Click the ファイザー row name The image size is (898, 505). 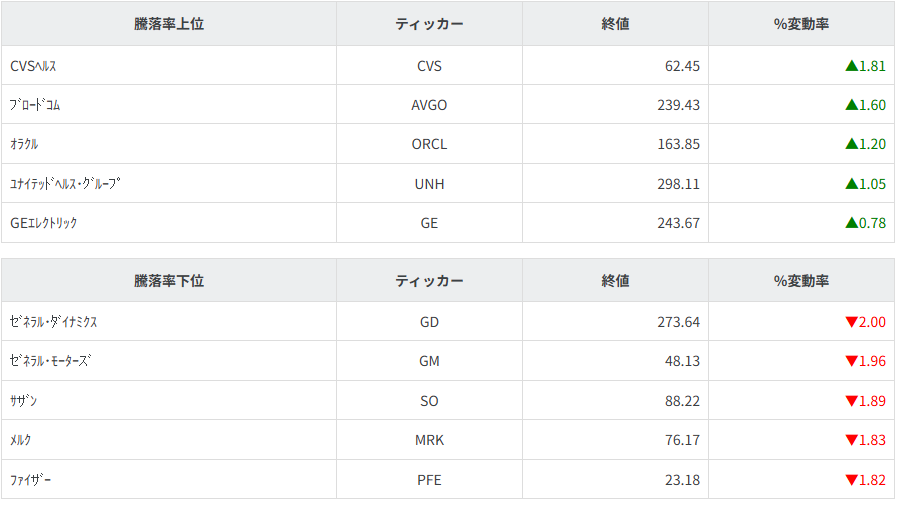click(x=30, y=480)
